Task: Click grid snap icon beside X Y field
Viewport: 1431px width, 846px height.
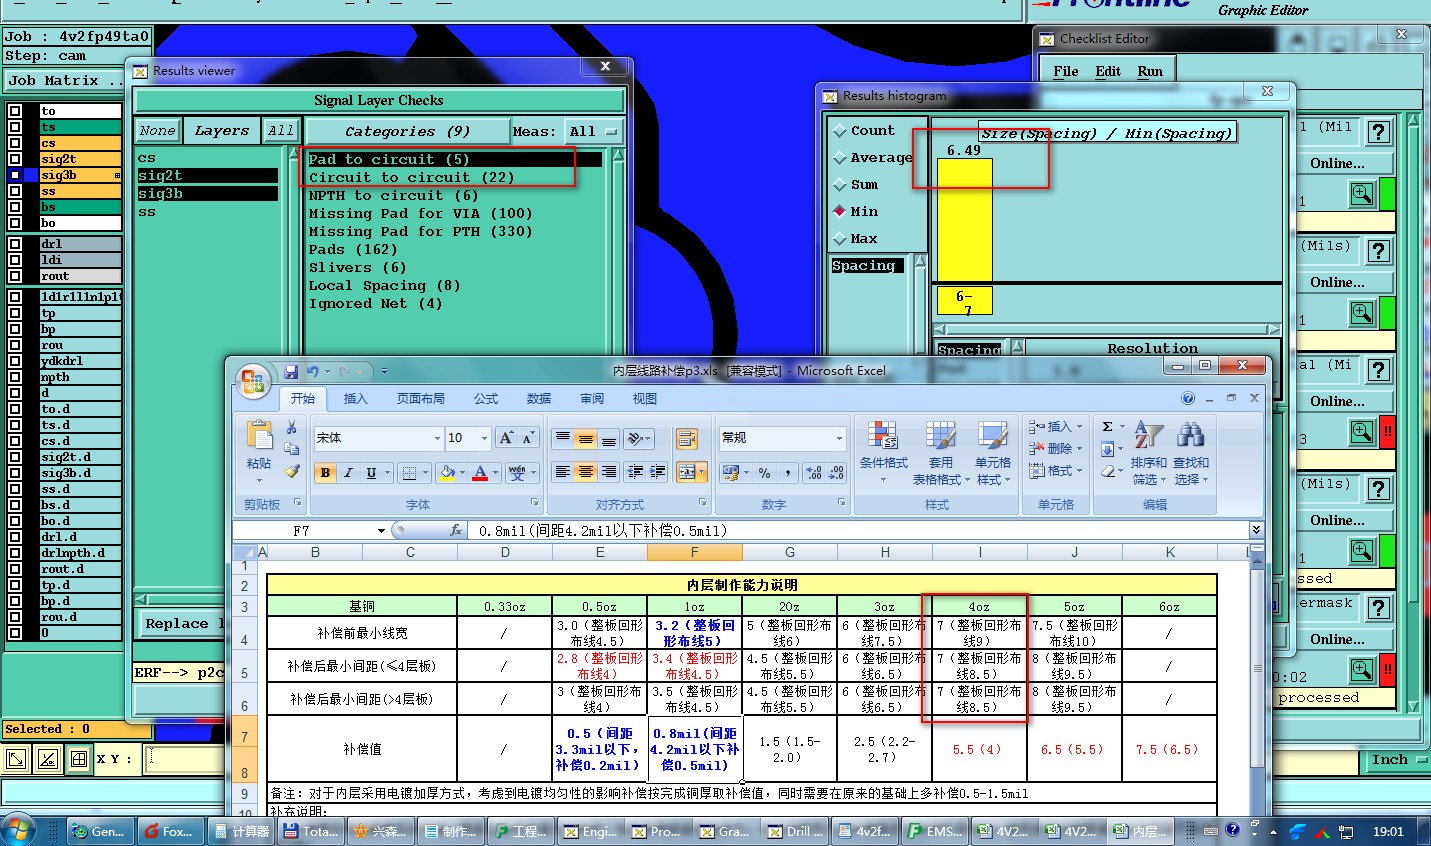Action: (79, 759)
